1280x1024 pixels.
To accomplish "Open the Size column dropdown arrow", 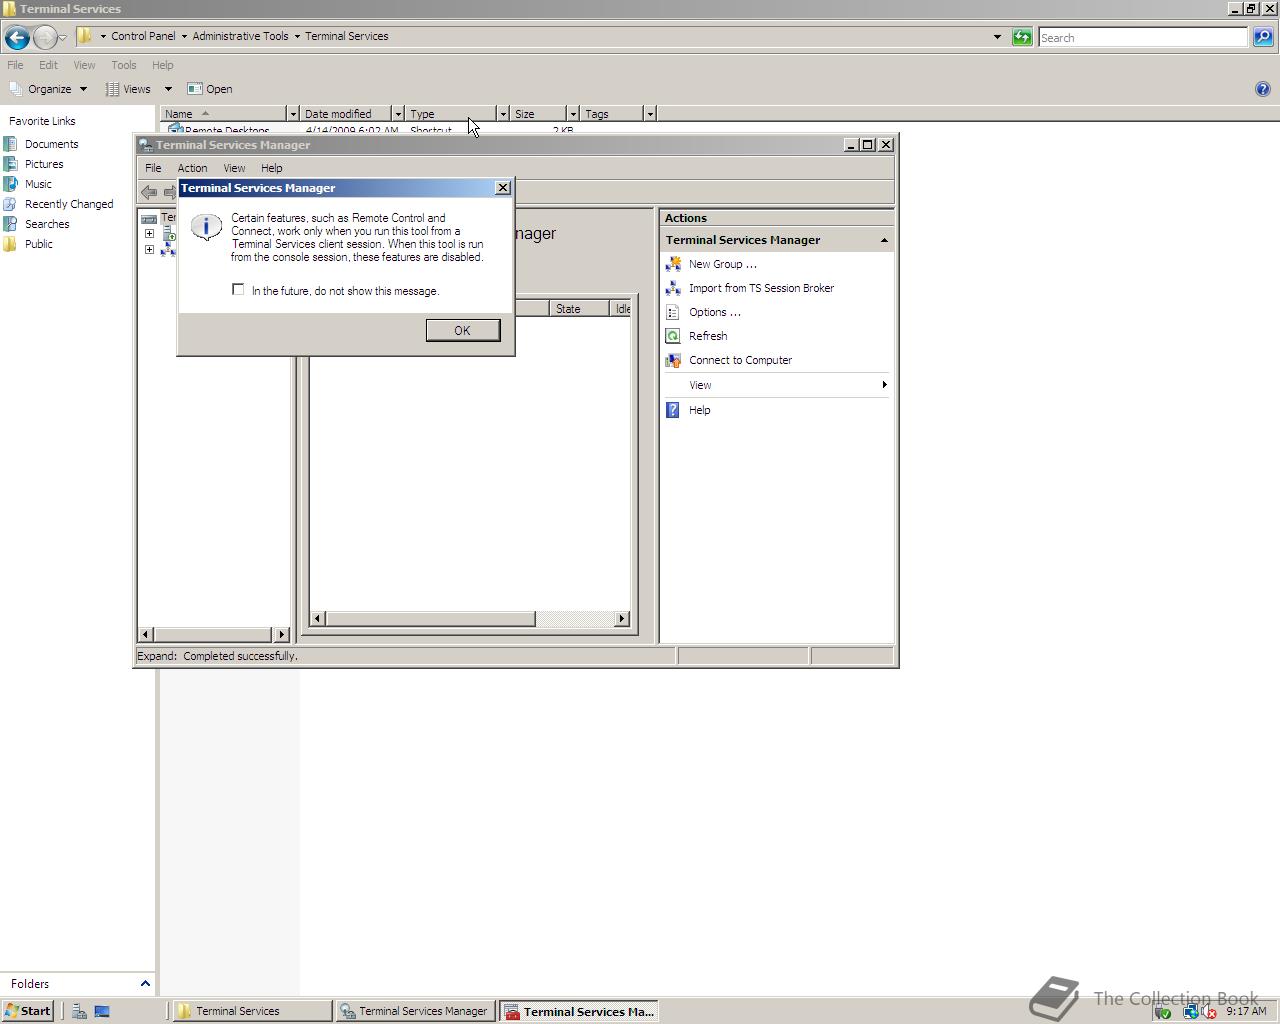I will coord(573,114).
